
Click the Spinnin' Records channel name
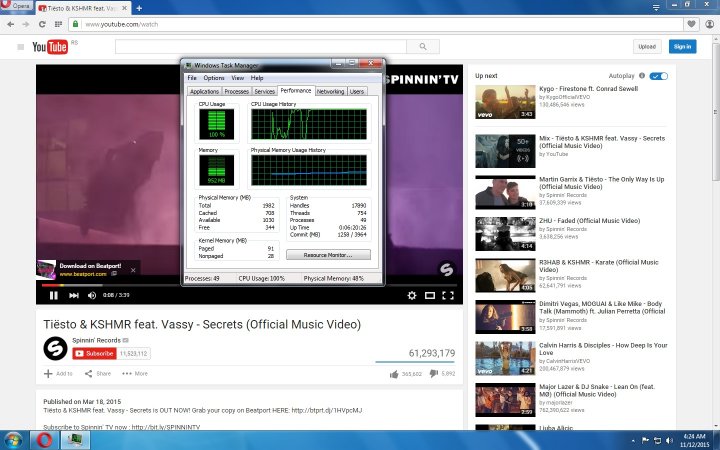[x=96, y=340]
